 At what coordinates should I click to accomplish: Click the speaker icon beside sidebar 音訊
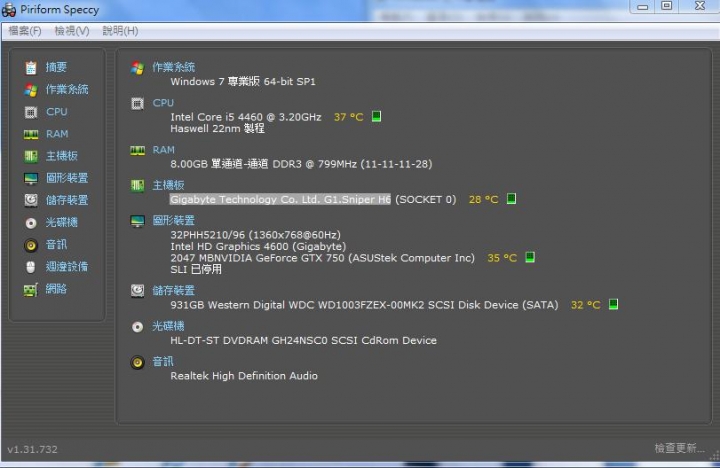[31, 245]
